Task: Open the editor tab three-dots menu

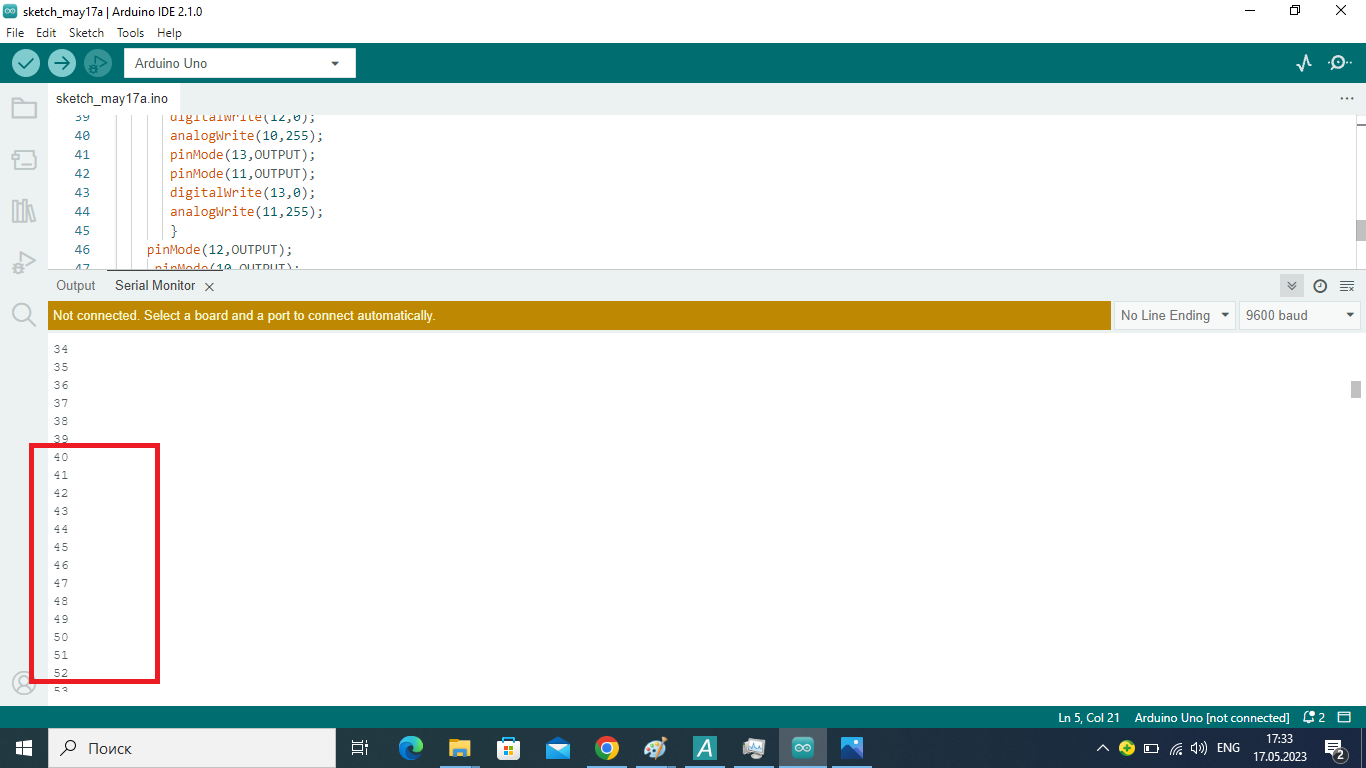Action: point(1347,99)
